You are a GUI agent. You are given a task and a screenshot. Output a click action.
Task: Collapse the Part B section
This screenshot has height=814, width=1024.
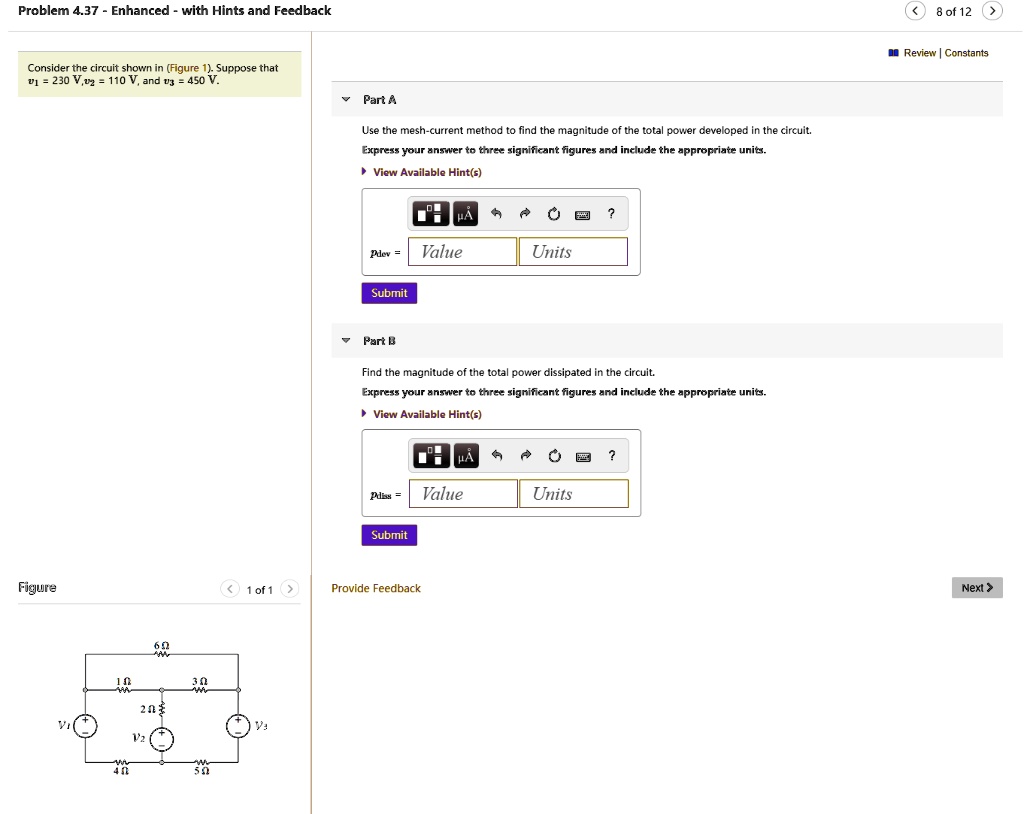point(344,341)
